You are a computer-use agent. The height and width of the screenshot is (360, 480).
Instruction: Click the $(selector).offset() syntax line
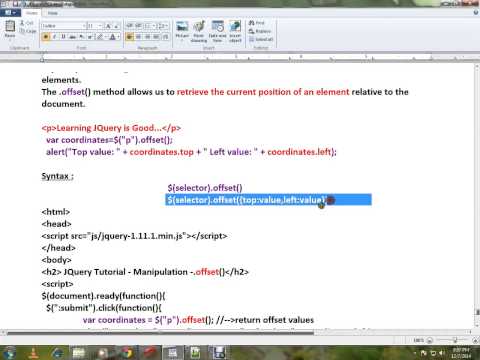[x=205, y=188]
